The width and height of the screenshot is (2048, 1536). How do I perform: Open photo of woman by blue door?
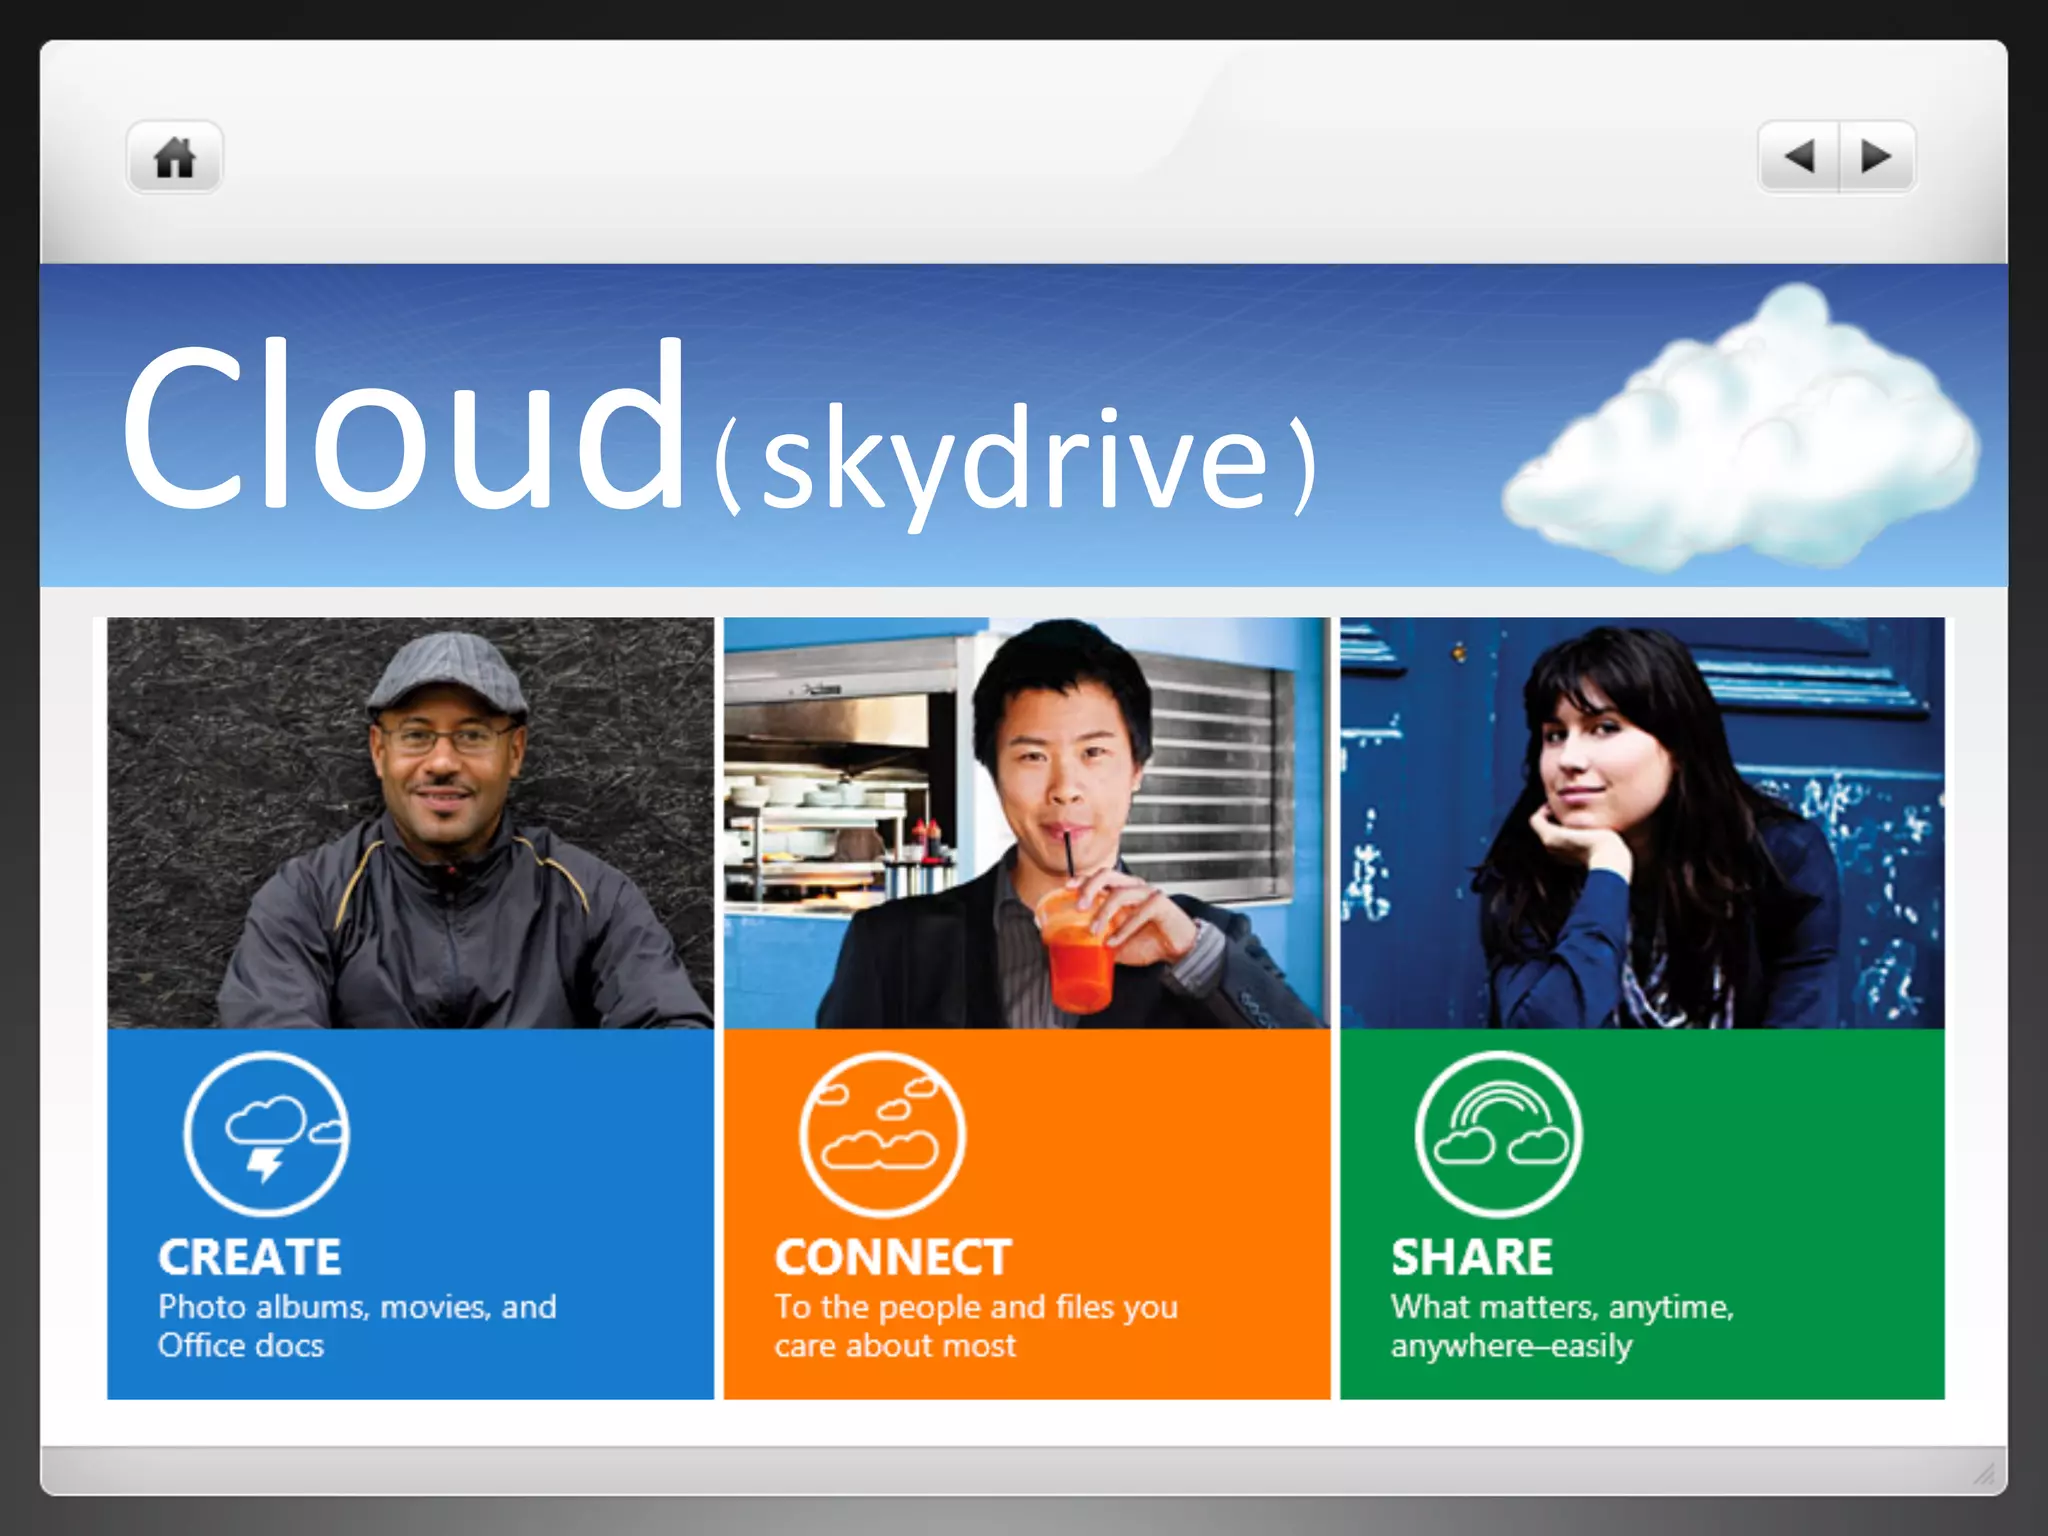(1642, 822)
